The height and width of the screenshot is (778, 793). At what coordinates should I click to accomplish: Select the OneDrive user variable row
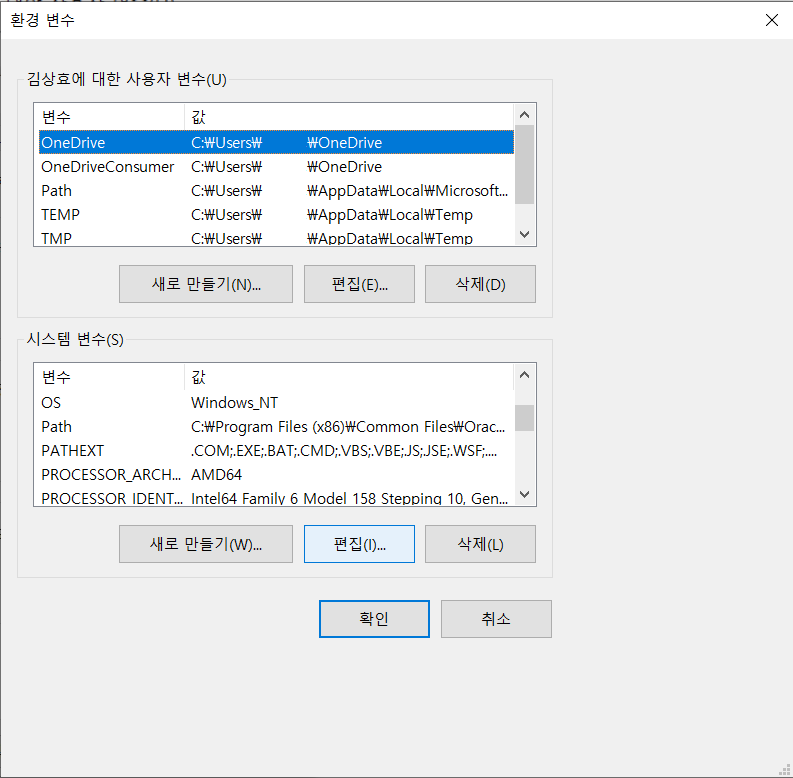[276, 143]
